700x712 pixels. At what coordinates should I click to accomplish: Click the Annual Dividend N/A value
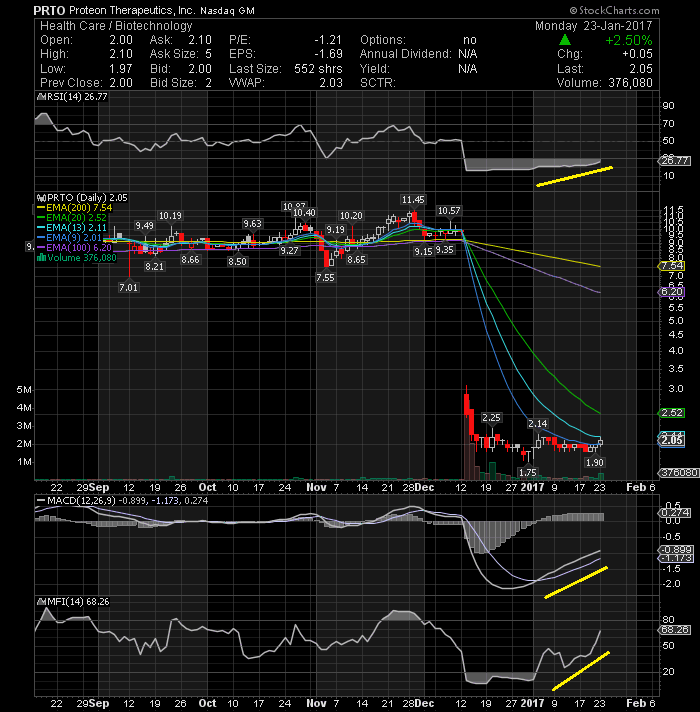click(x=467, y=54)
